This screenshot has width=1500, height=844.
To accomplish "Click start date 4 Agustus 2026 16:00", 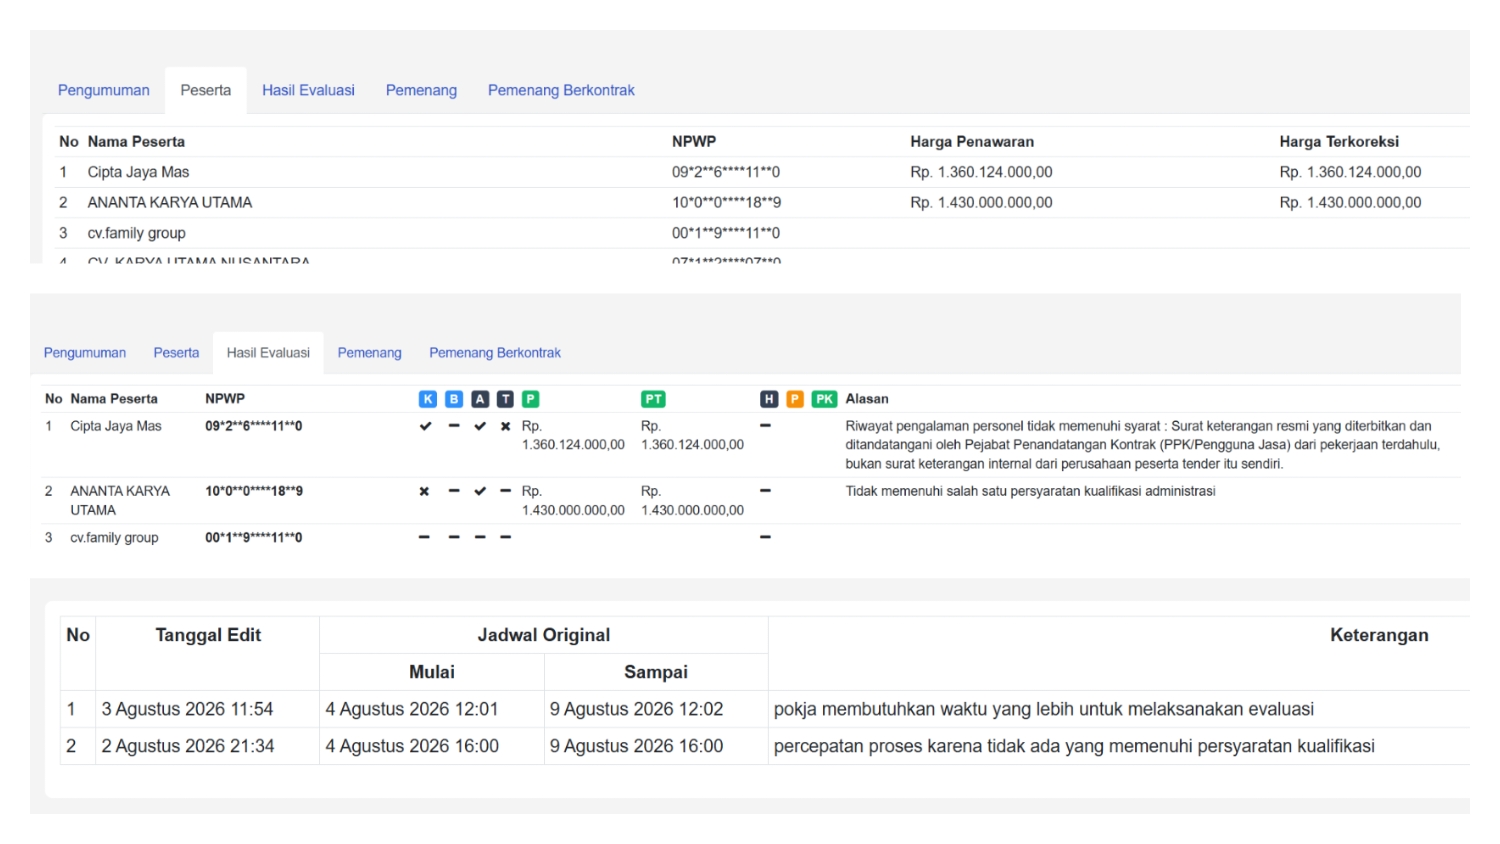I will (412, 746).
